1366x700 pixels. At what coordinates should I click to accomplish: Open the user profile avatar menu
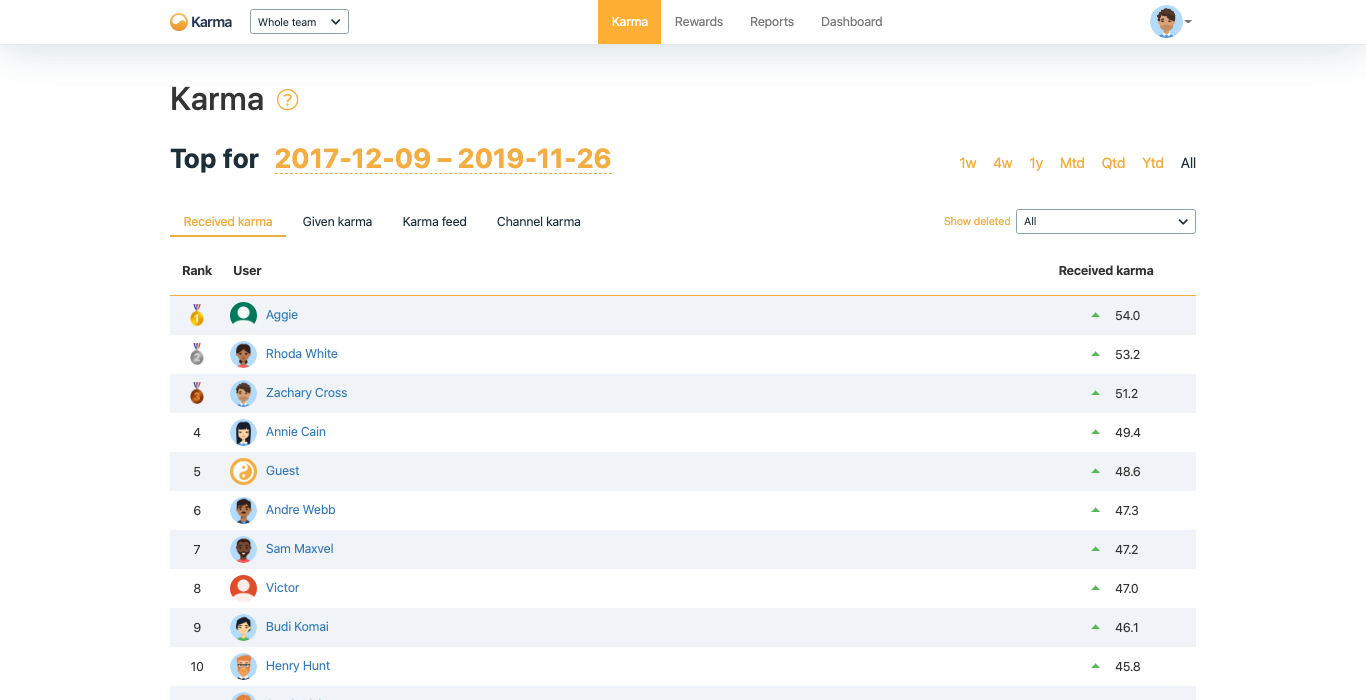(x=1170, y=22)
